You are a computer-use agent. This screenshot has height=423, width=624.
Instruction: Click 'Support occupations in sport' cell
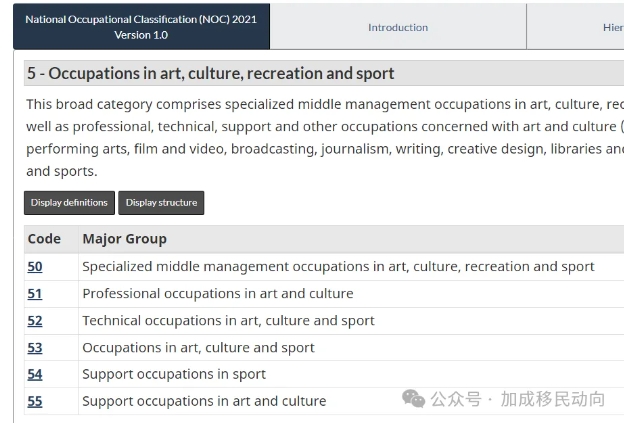(x=351, y=374)
